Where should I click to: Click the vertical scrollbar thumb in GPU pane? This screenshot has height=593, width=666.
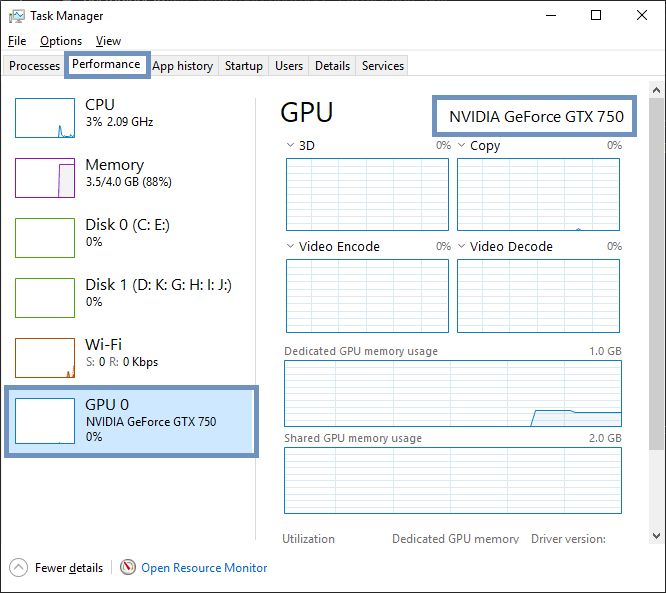point(656,274)
